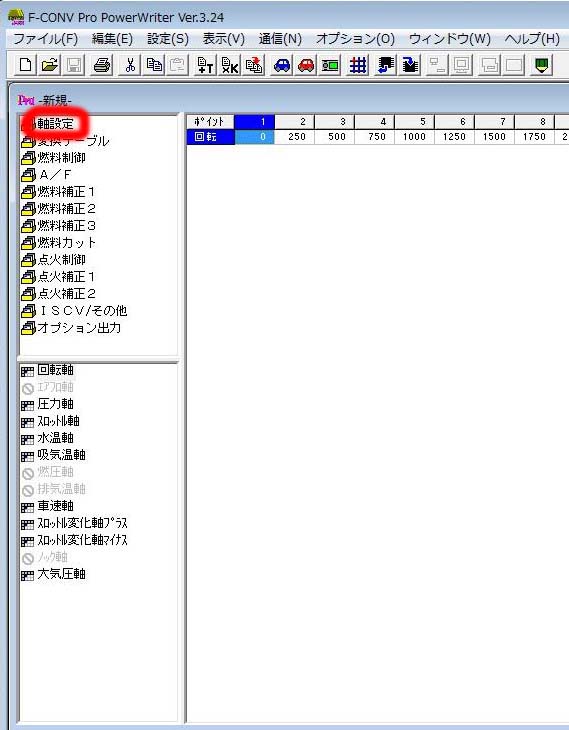
Task: Select the cell with value 250
Action: pyautogui.click(x=295, y=137)
